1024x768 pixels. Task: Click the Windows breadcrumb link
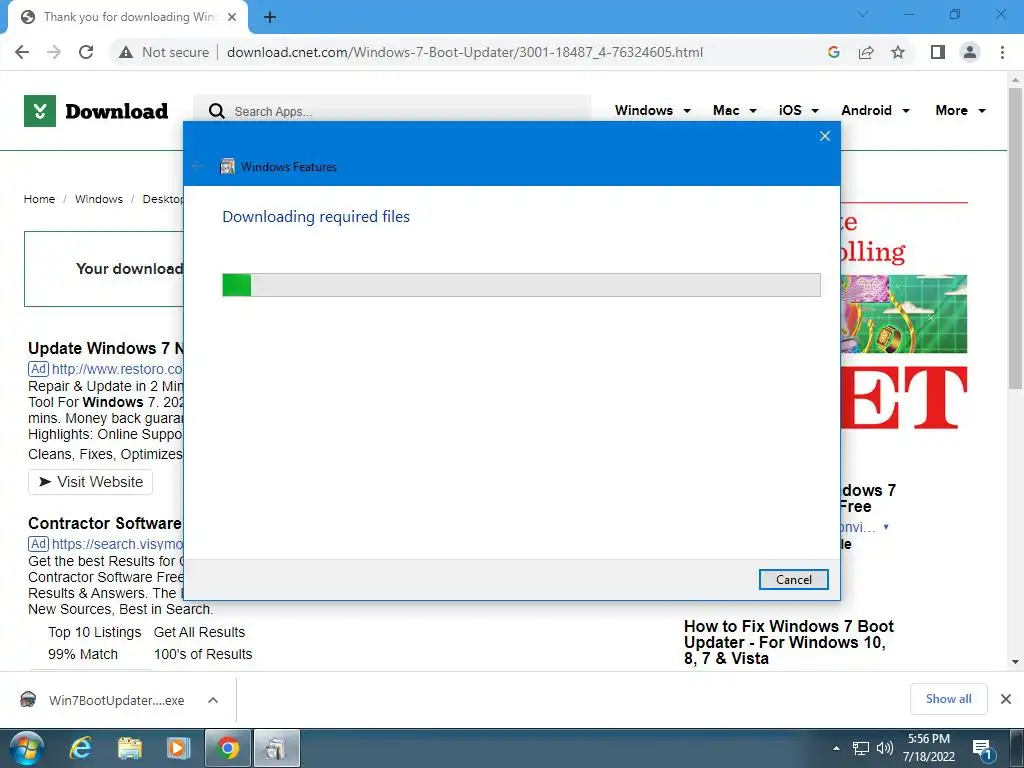coord(99,199)
